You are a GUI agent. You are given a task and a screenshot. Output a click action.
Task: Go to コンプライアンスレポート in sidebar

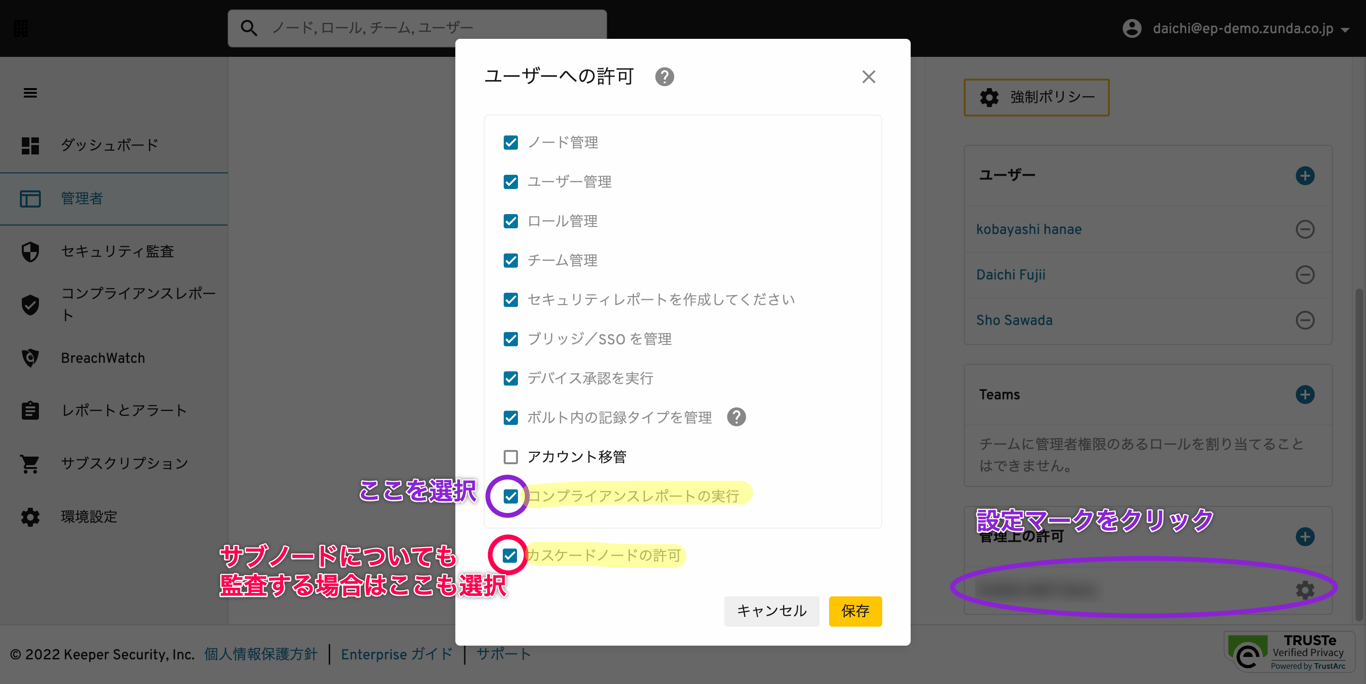point(114,305)
